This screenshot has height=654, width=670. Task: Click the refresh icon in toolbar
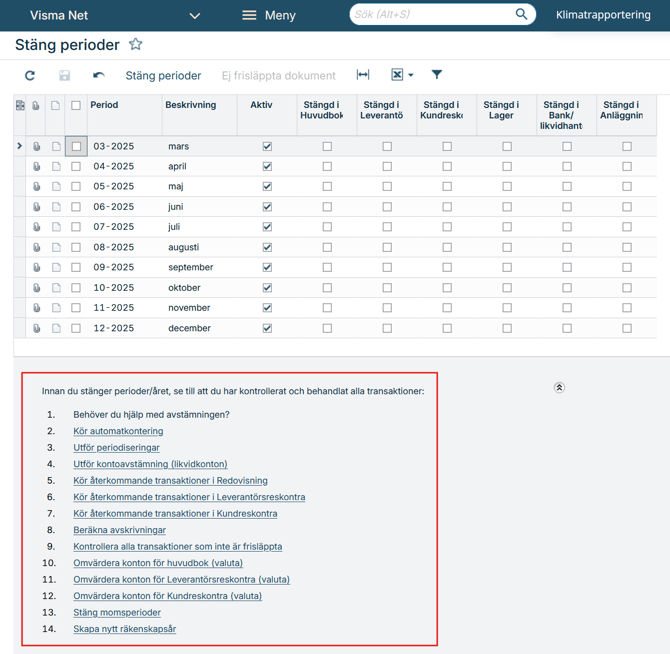[x=30, y=76]
